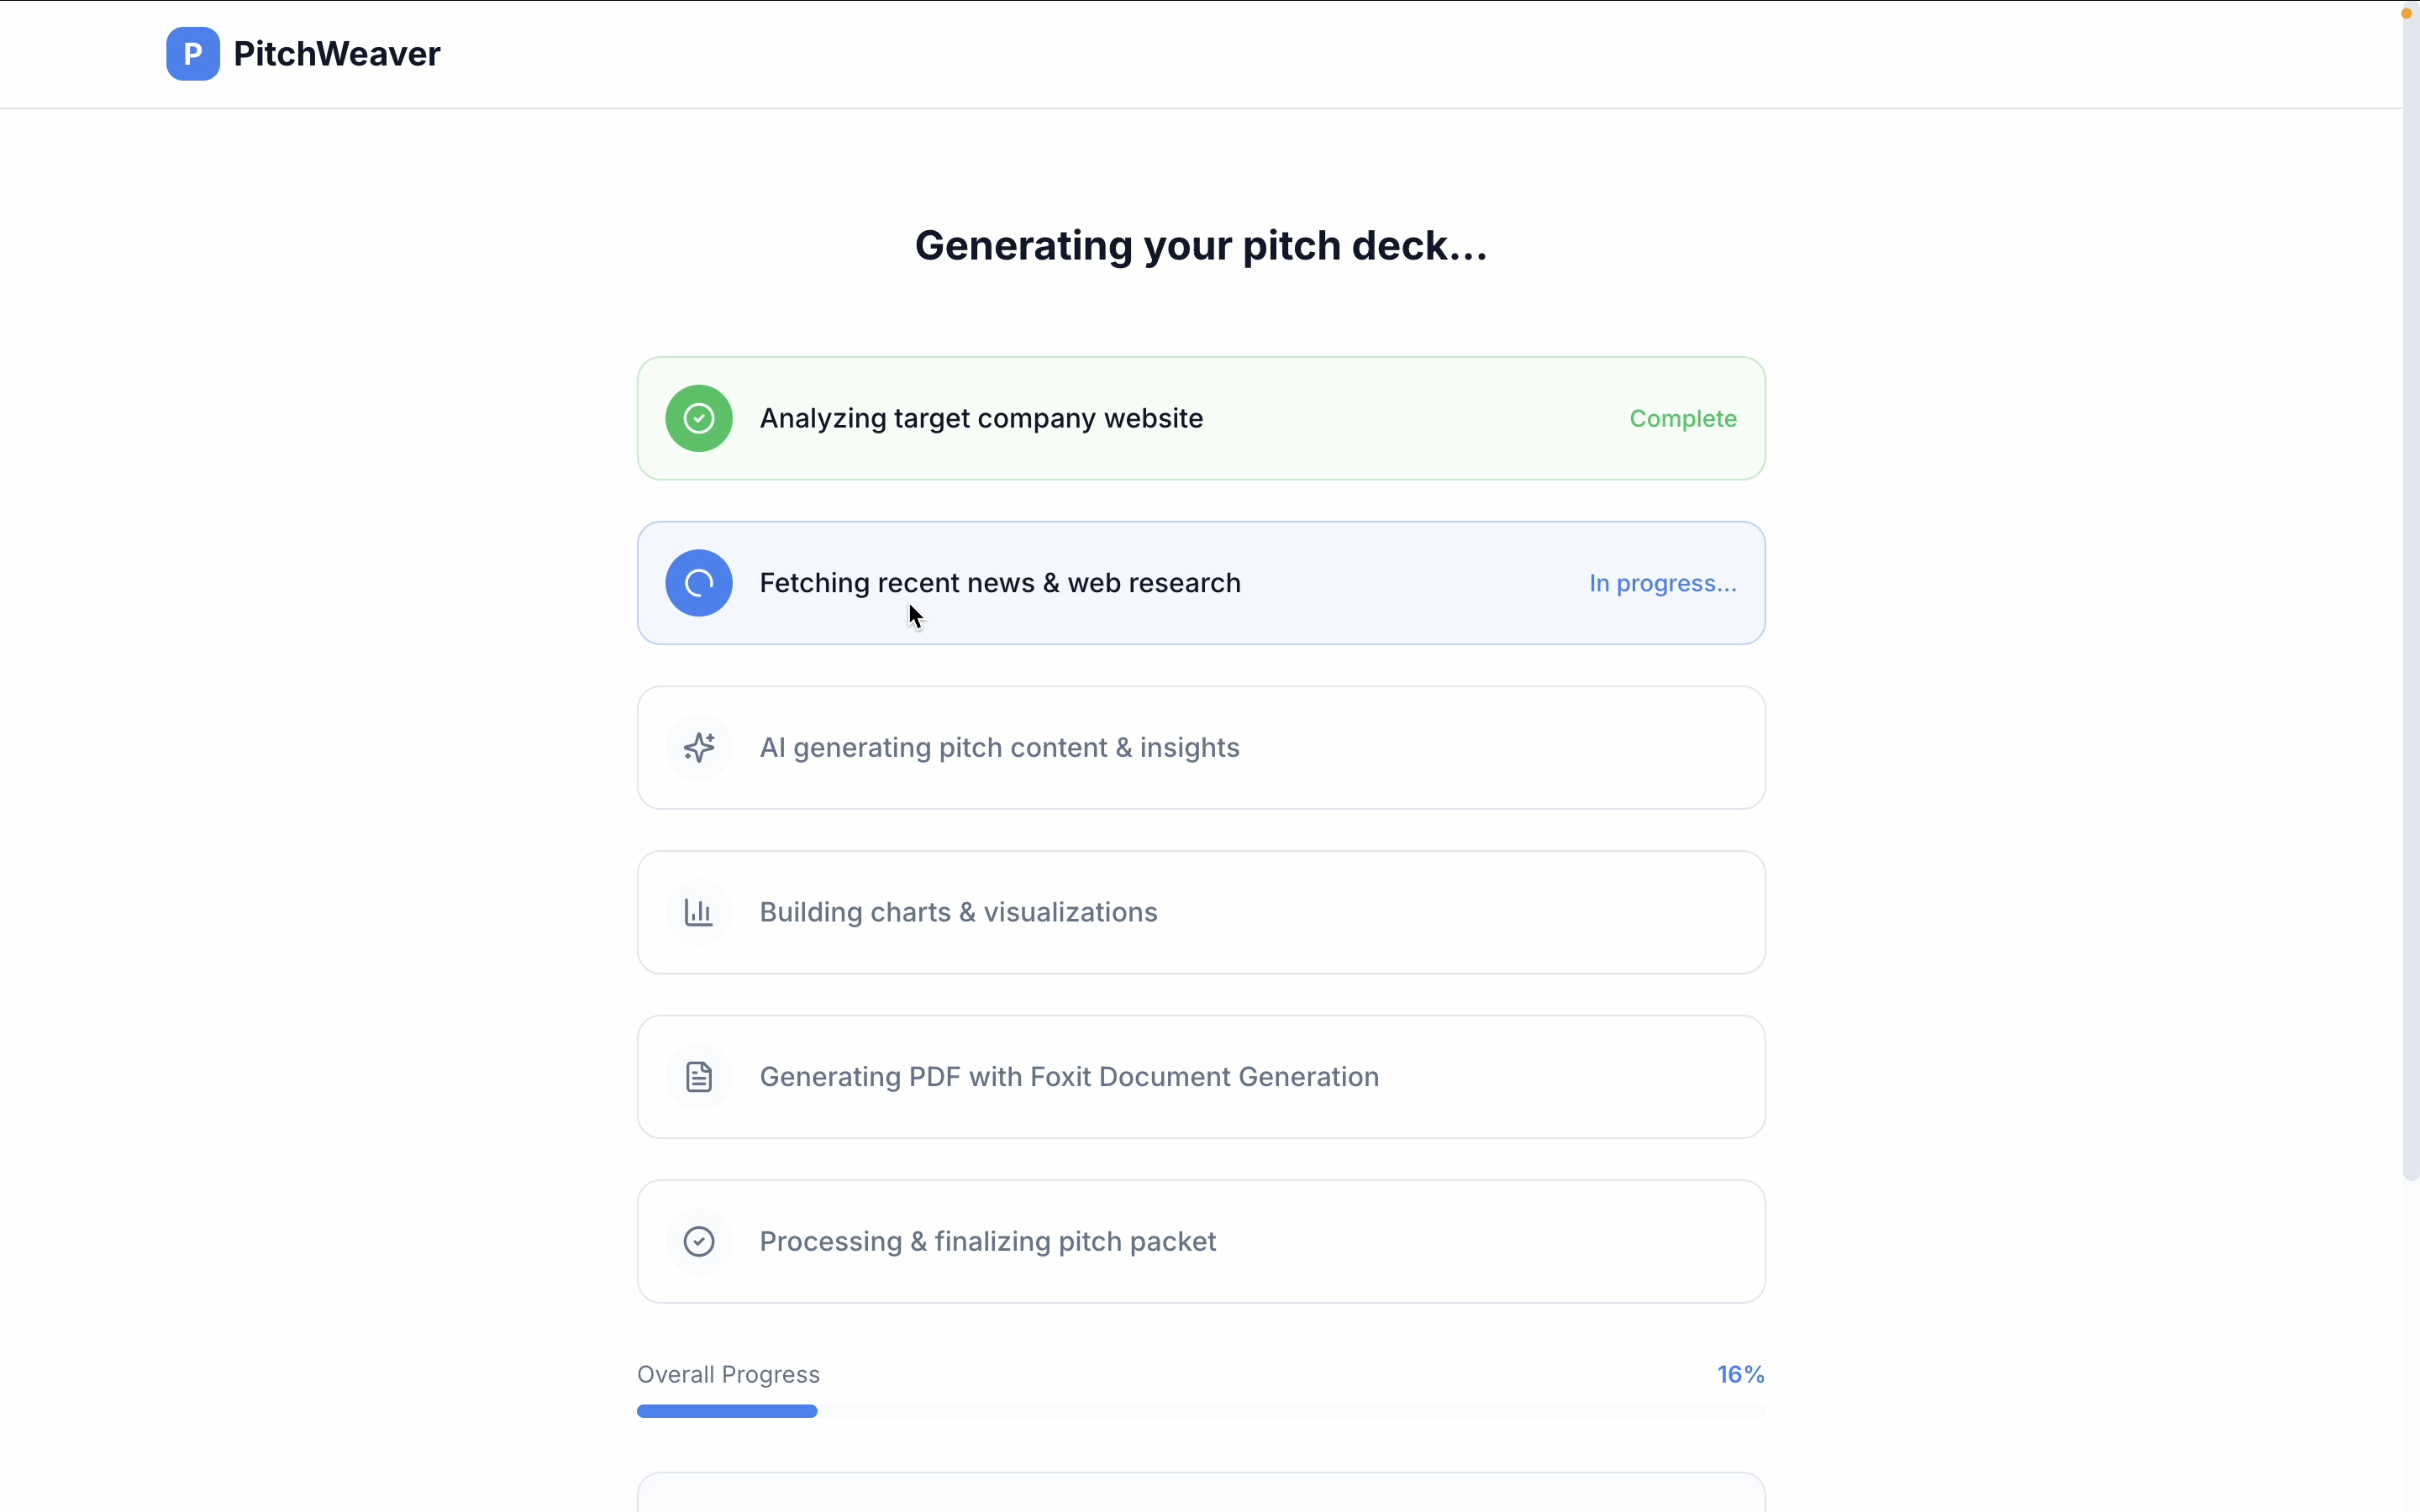This screenshot has width=2420, height=1512.
Task: Click the green checkmark icon for website analysis
Action: point(699,418)
